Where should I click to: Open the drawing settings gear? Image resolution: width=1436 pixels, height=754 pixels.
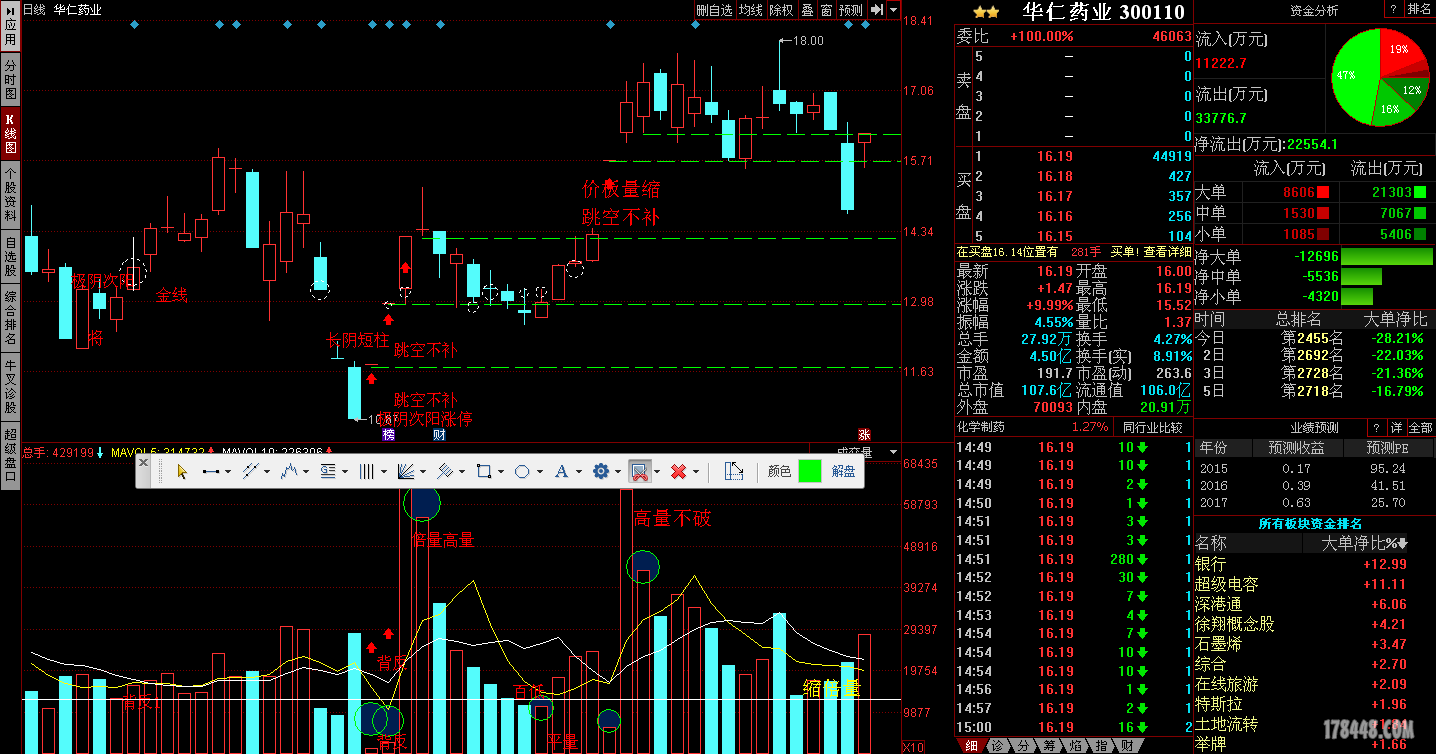pyautogui.click(x=601, y=471)
